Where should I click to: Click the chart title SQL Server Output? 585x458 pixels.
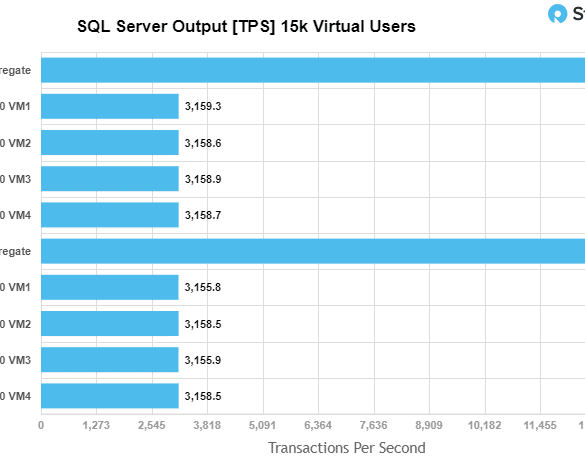[x=246, y=26]
